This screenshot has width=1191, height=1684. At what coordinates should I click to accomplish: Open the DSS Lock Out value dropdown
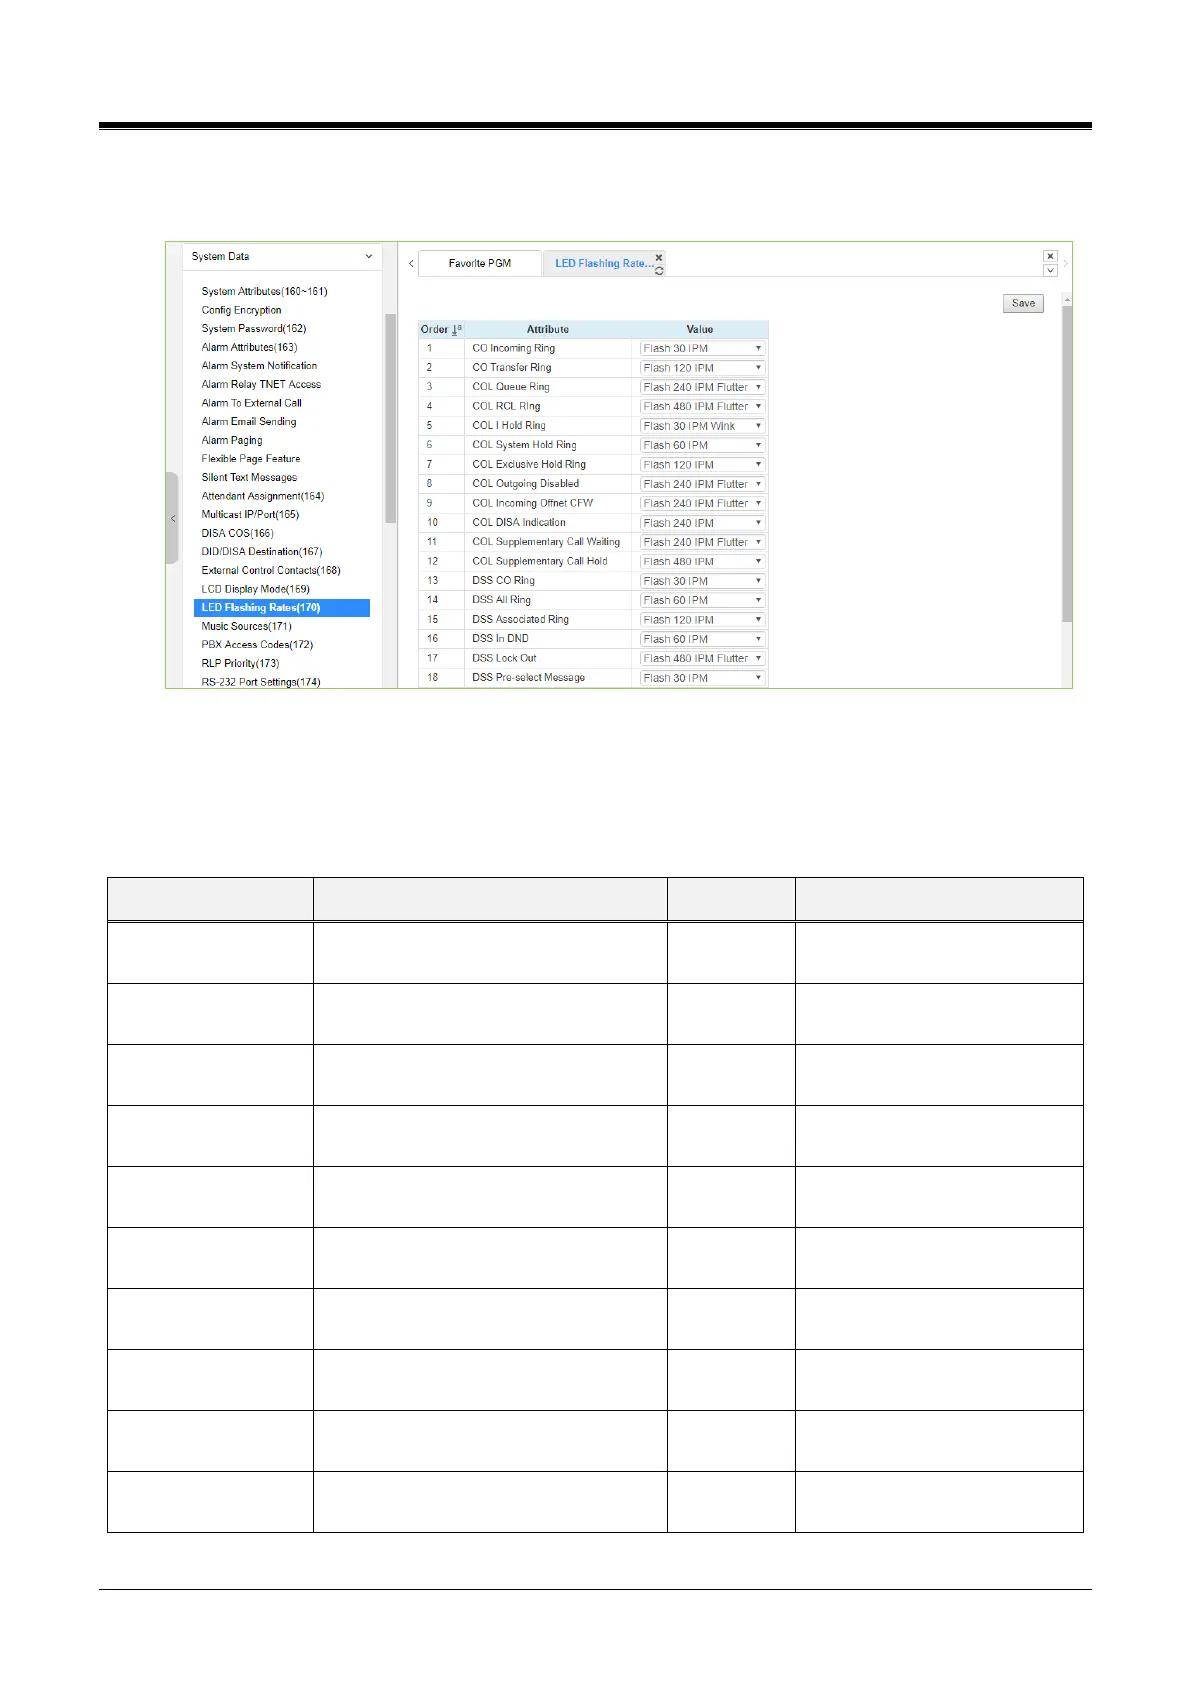click(x=702, y=658)
